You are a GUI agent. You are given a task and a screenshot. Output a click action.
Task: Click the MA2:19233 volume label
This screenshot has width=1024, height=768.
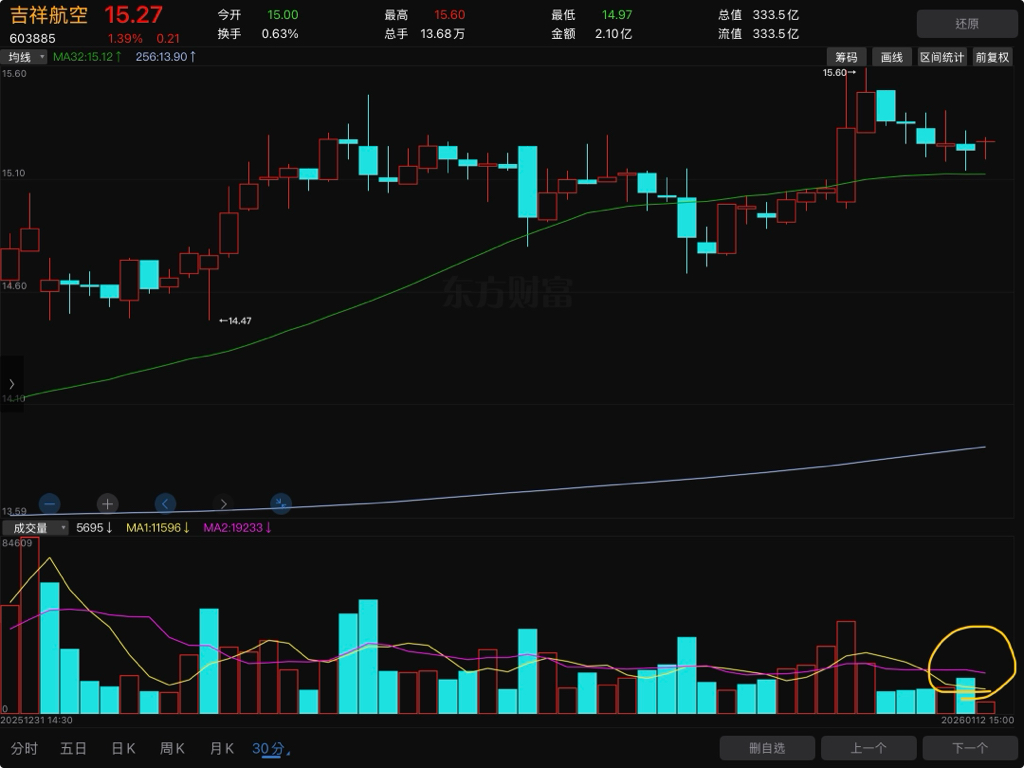click(237, 528)
